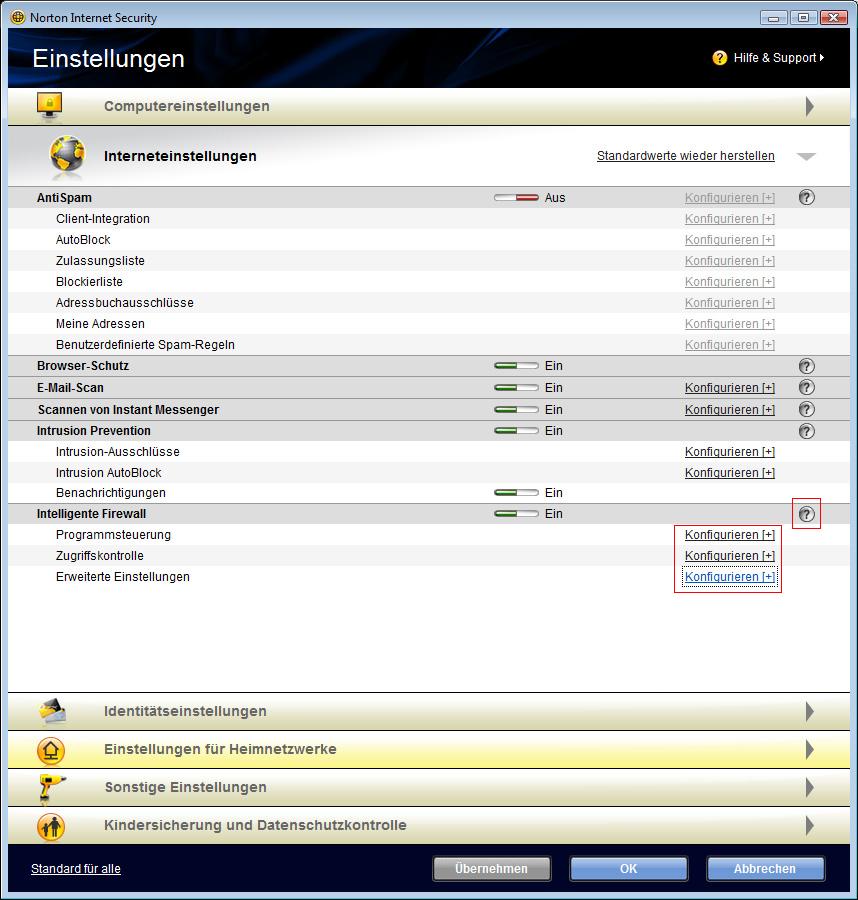Configure the Zugriffskontrolle setting
Screen dimensions: 858x900
(x=729, y=556)
